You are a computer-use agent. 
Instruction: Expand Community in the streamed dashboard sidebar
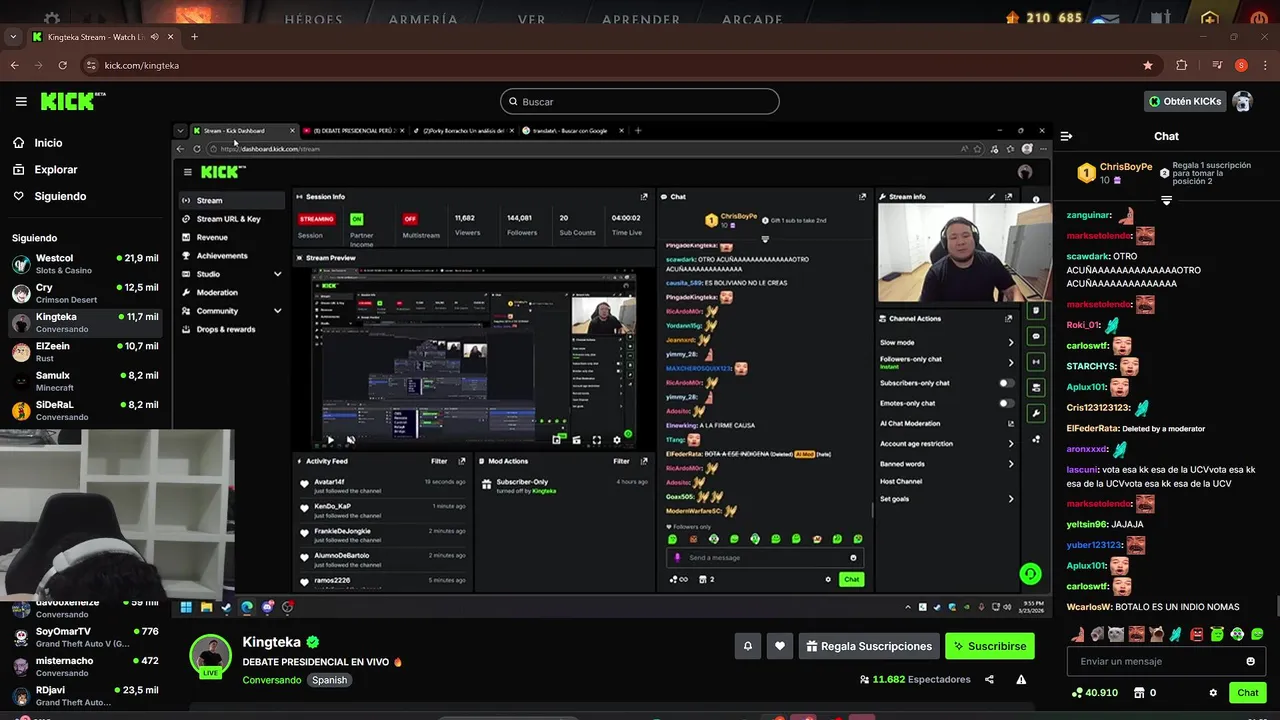coord(277,311)
